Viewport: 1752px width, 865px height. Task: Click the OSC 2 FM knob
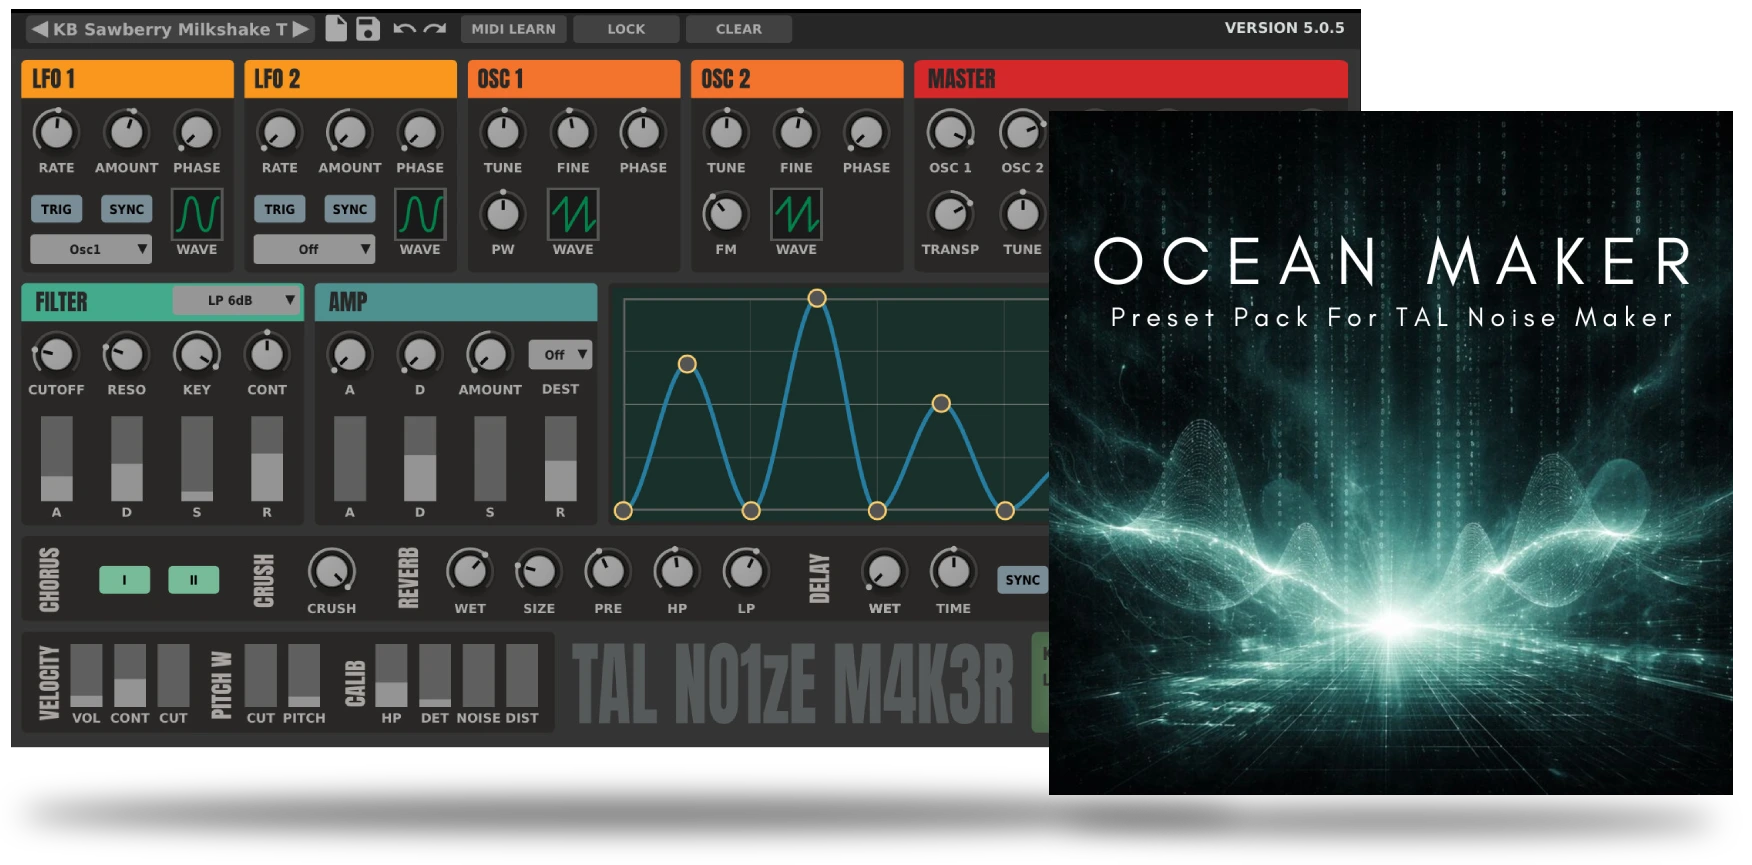pos(726,213)
